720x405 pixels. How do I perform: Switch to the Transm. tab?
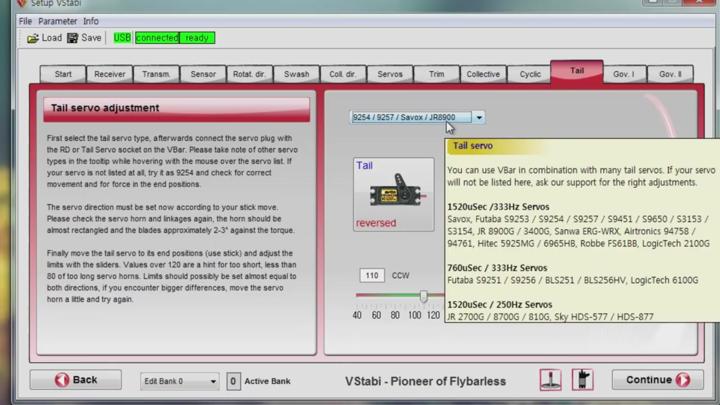tap(156, 74)
